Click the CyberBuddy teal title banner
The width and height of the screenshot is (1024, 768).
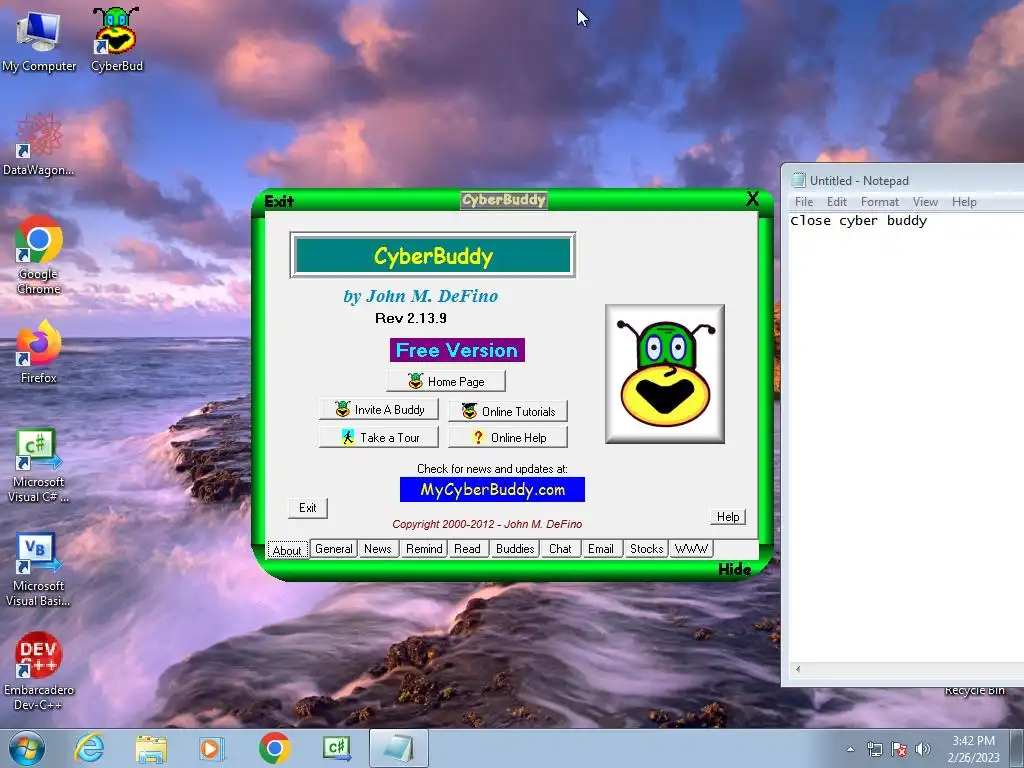coord(432,255)
